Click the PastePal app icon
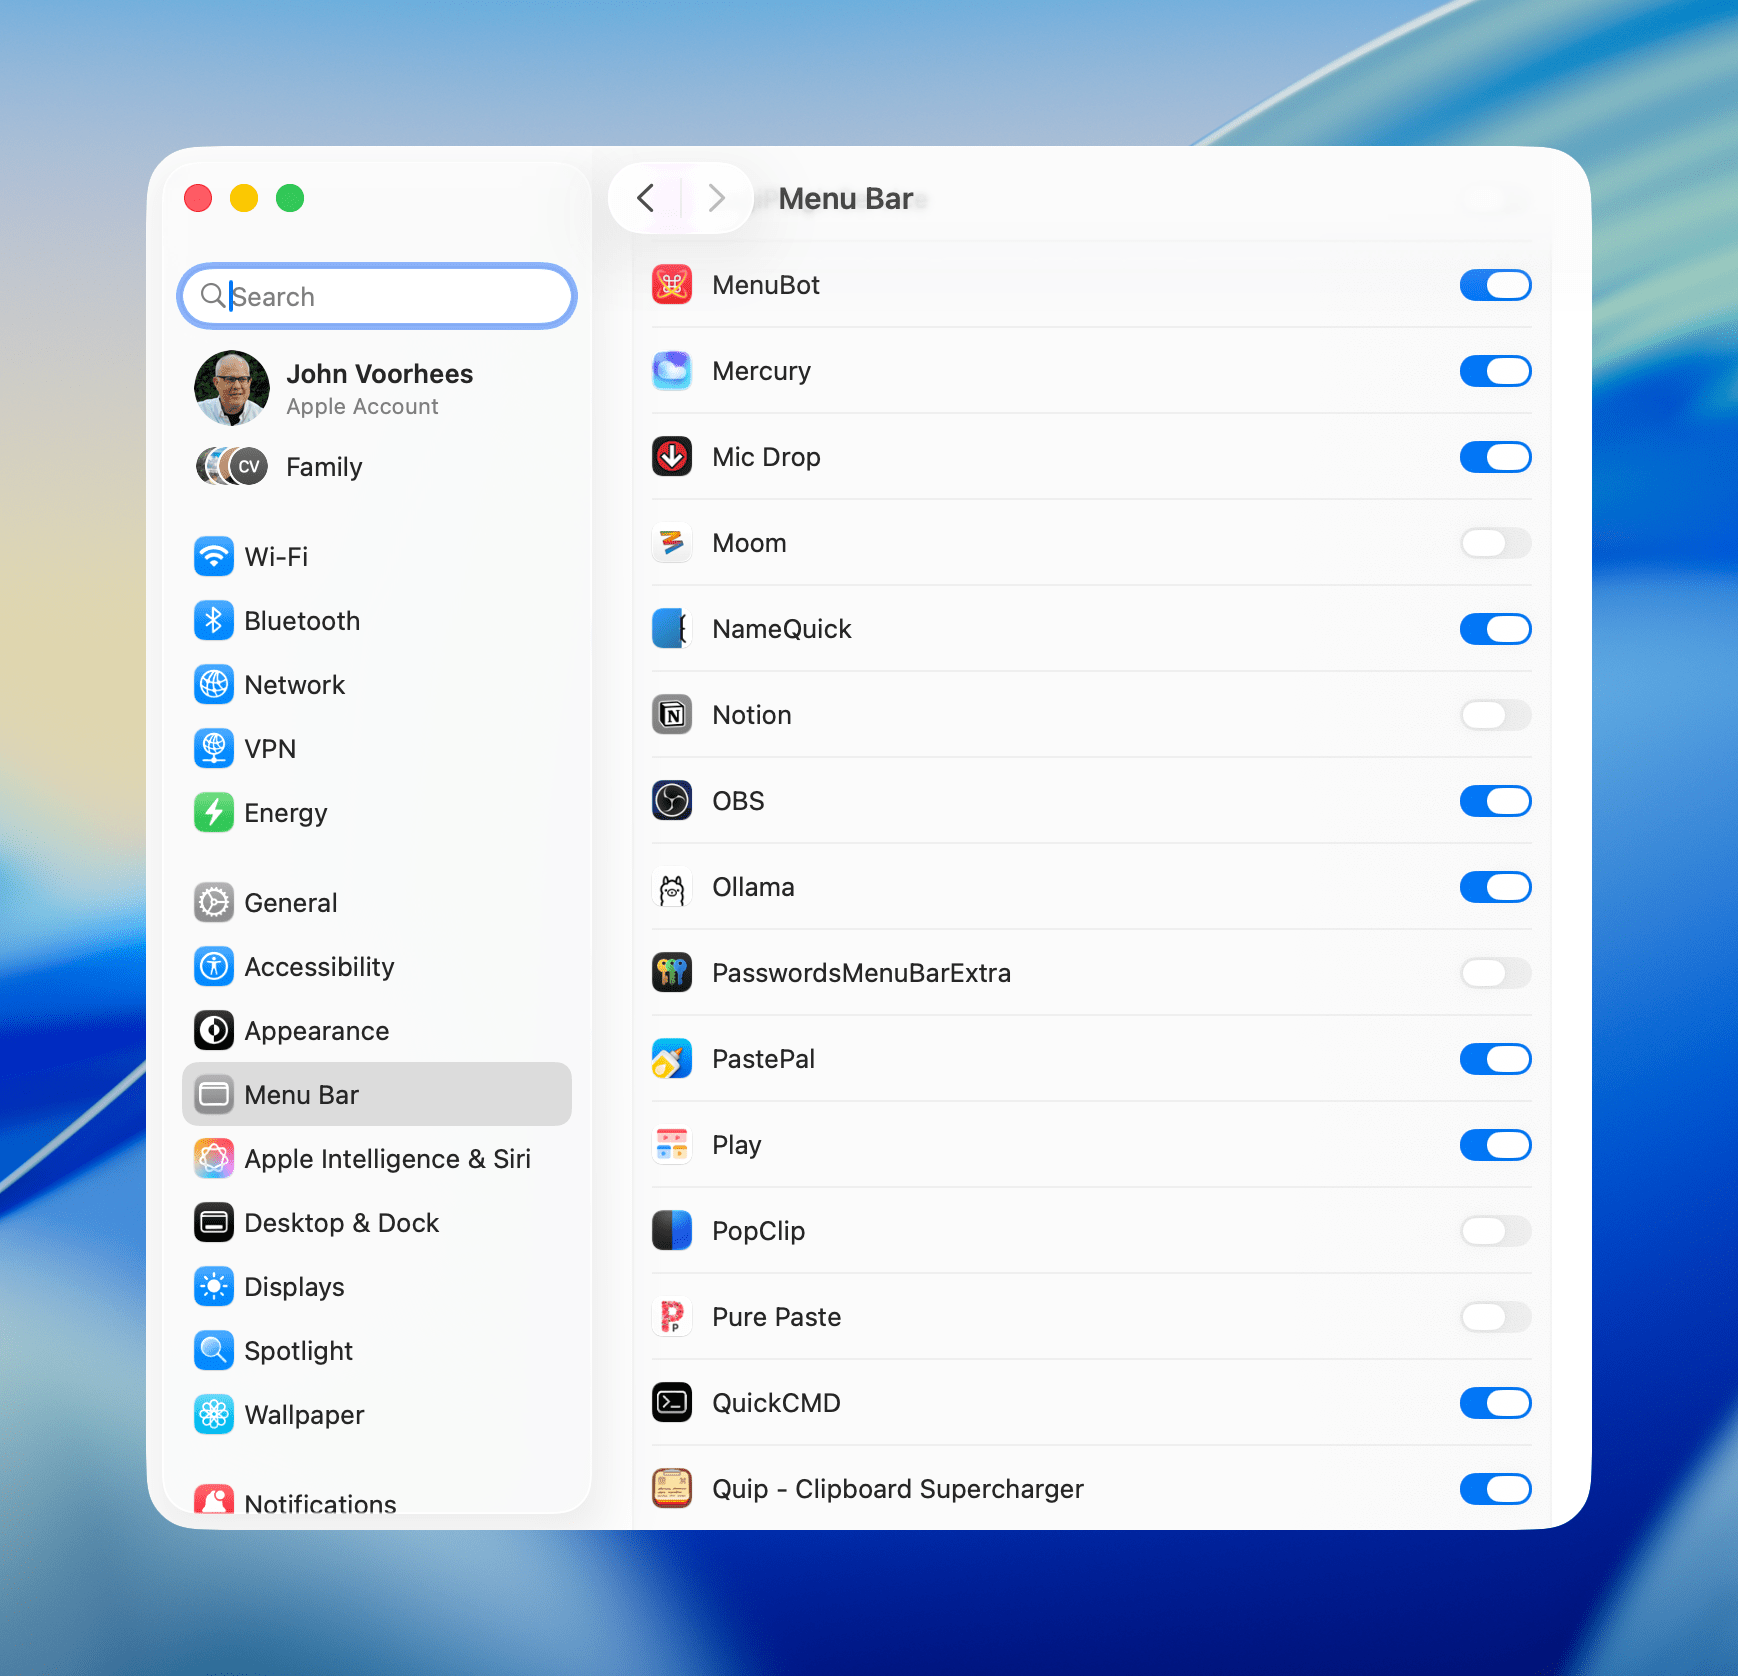The width and height of the screenshot is (1738, 1676). 672,1059
